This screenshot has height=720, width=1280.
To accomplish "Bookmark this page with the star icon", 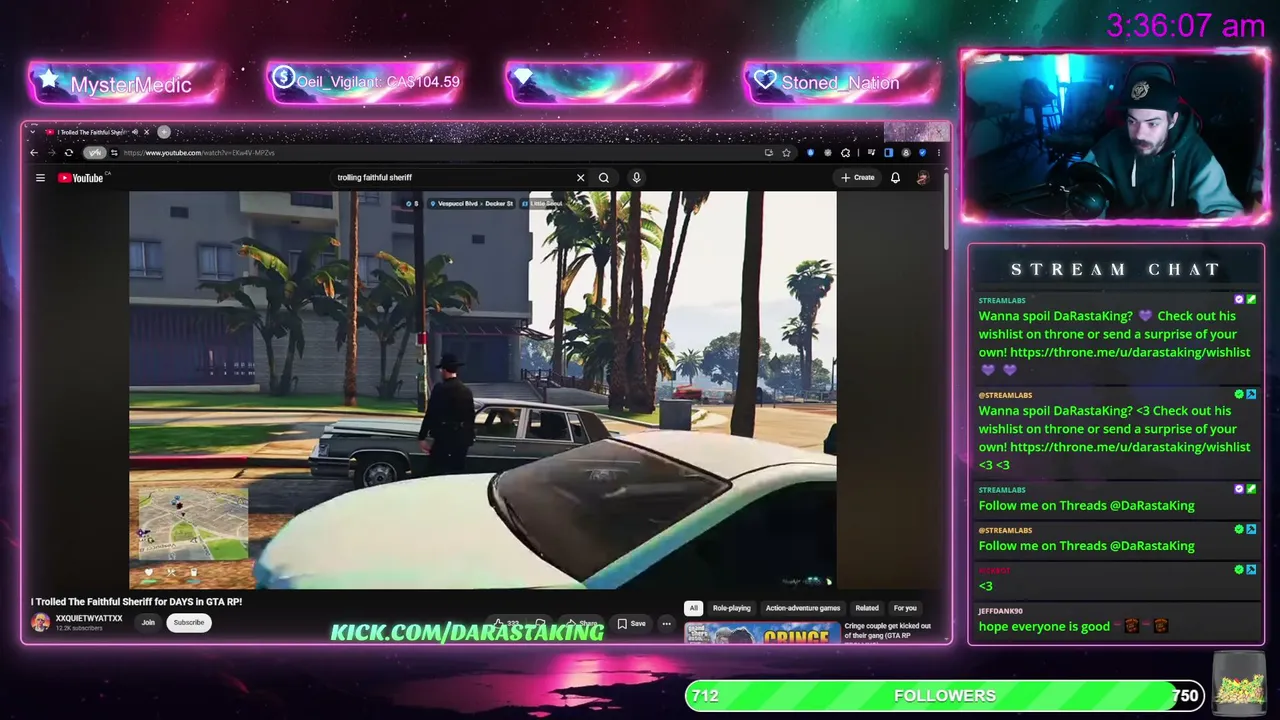I will pos(787,153).
